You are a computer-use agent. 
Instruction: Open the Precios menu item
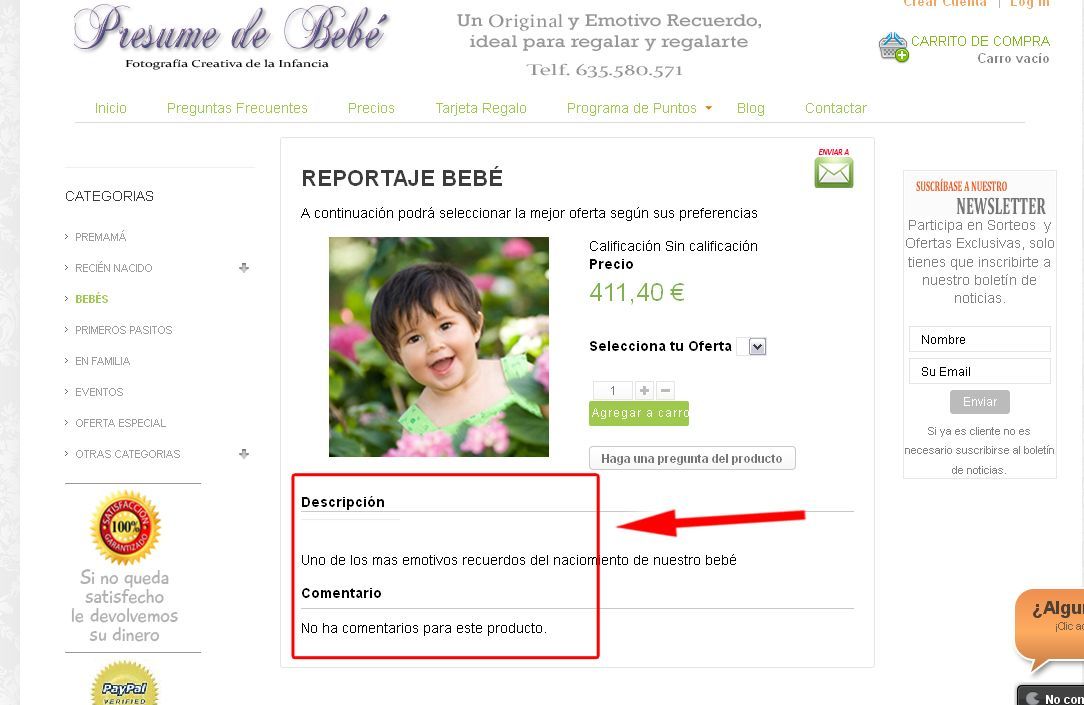point(371,108)
